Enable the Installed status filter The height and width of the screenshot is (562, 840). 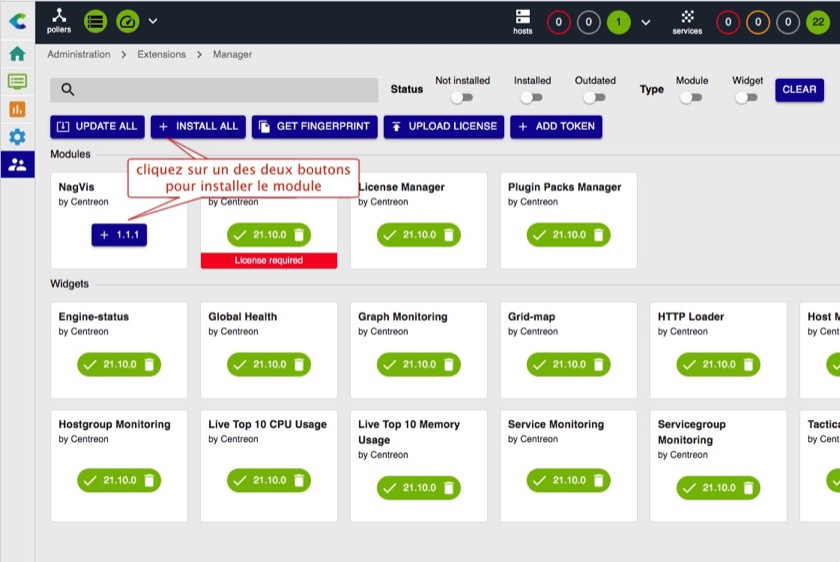point(531,98)
